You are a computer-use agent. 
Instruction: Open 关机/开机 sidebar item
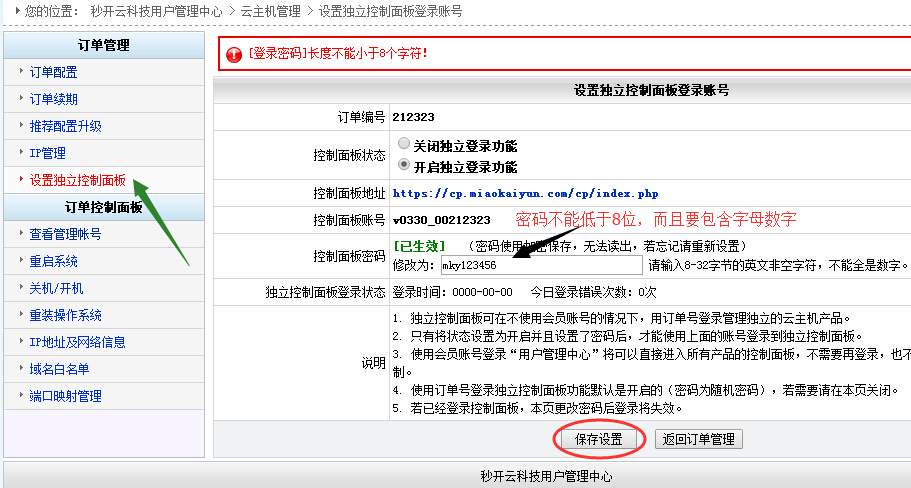tap(55, 288)
